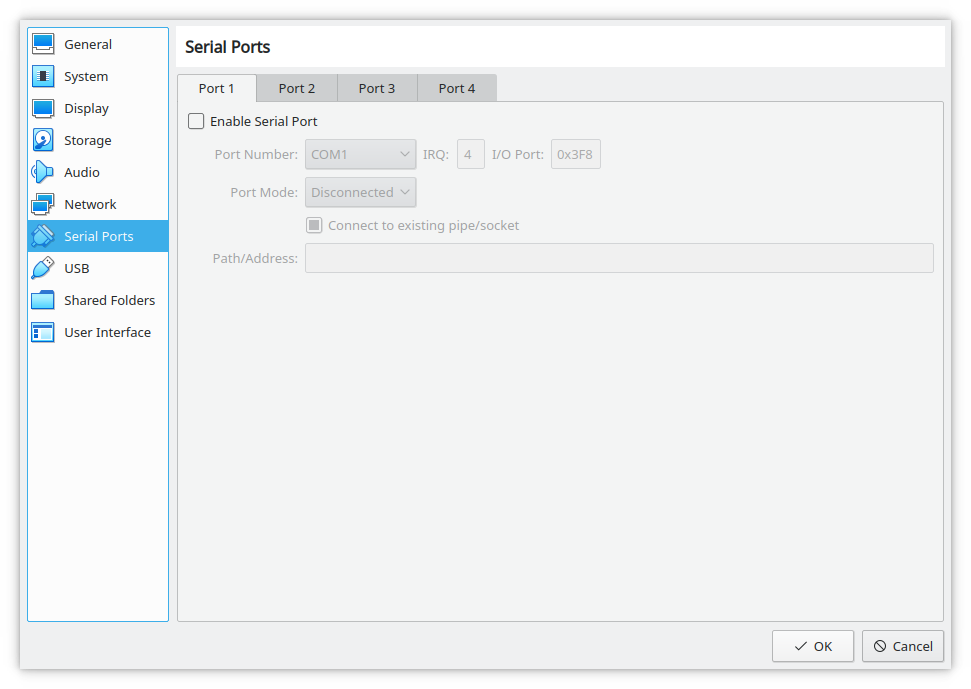Switch to the Port 2 tab
The height and width of the screenshot is (689, 971).
point(297,89)
